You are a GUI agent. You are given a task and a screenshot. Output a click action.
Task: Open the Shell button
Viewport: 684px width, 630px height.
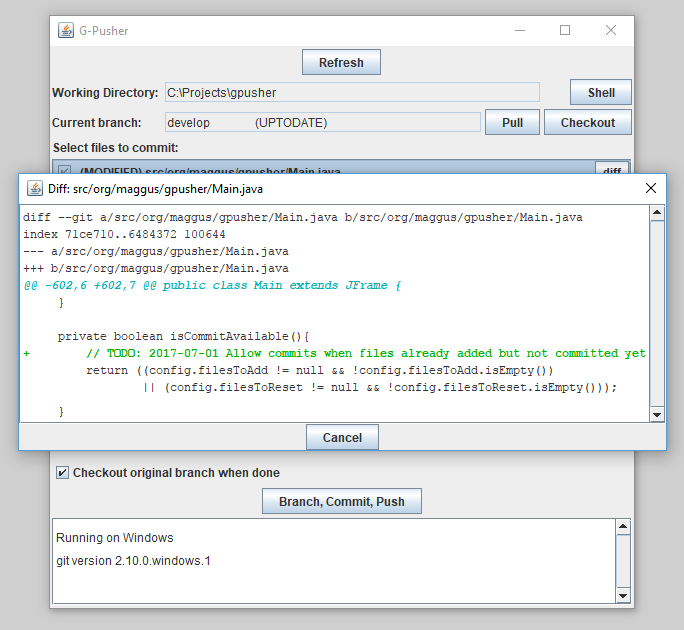[601, 93]
